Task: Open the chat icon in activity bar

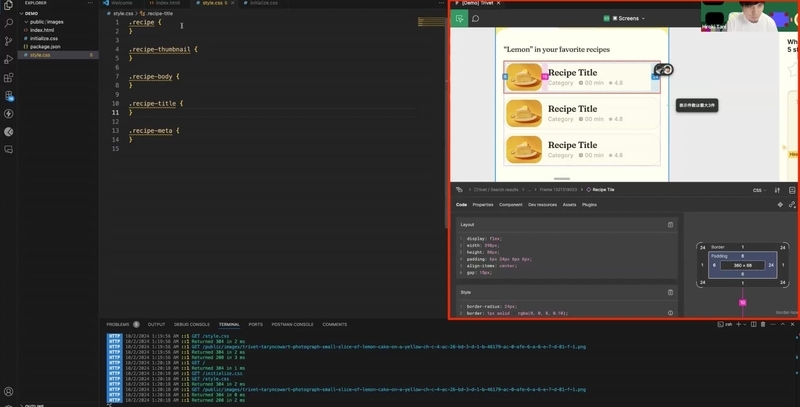Action: pos(8,149)
